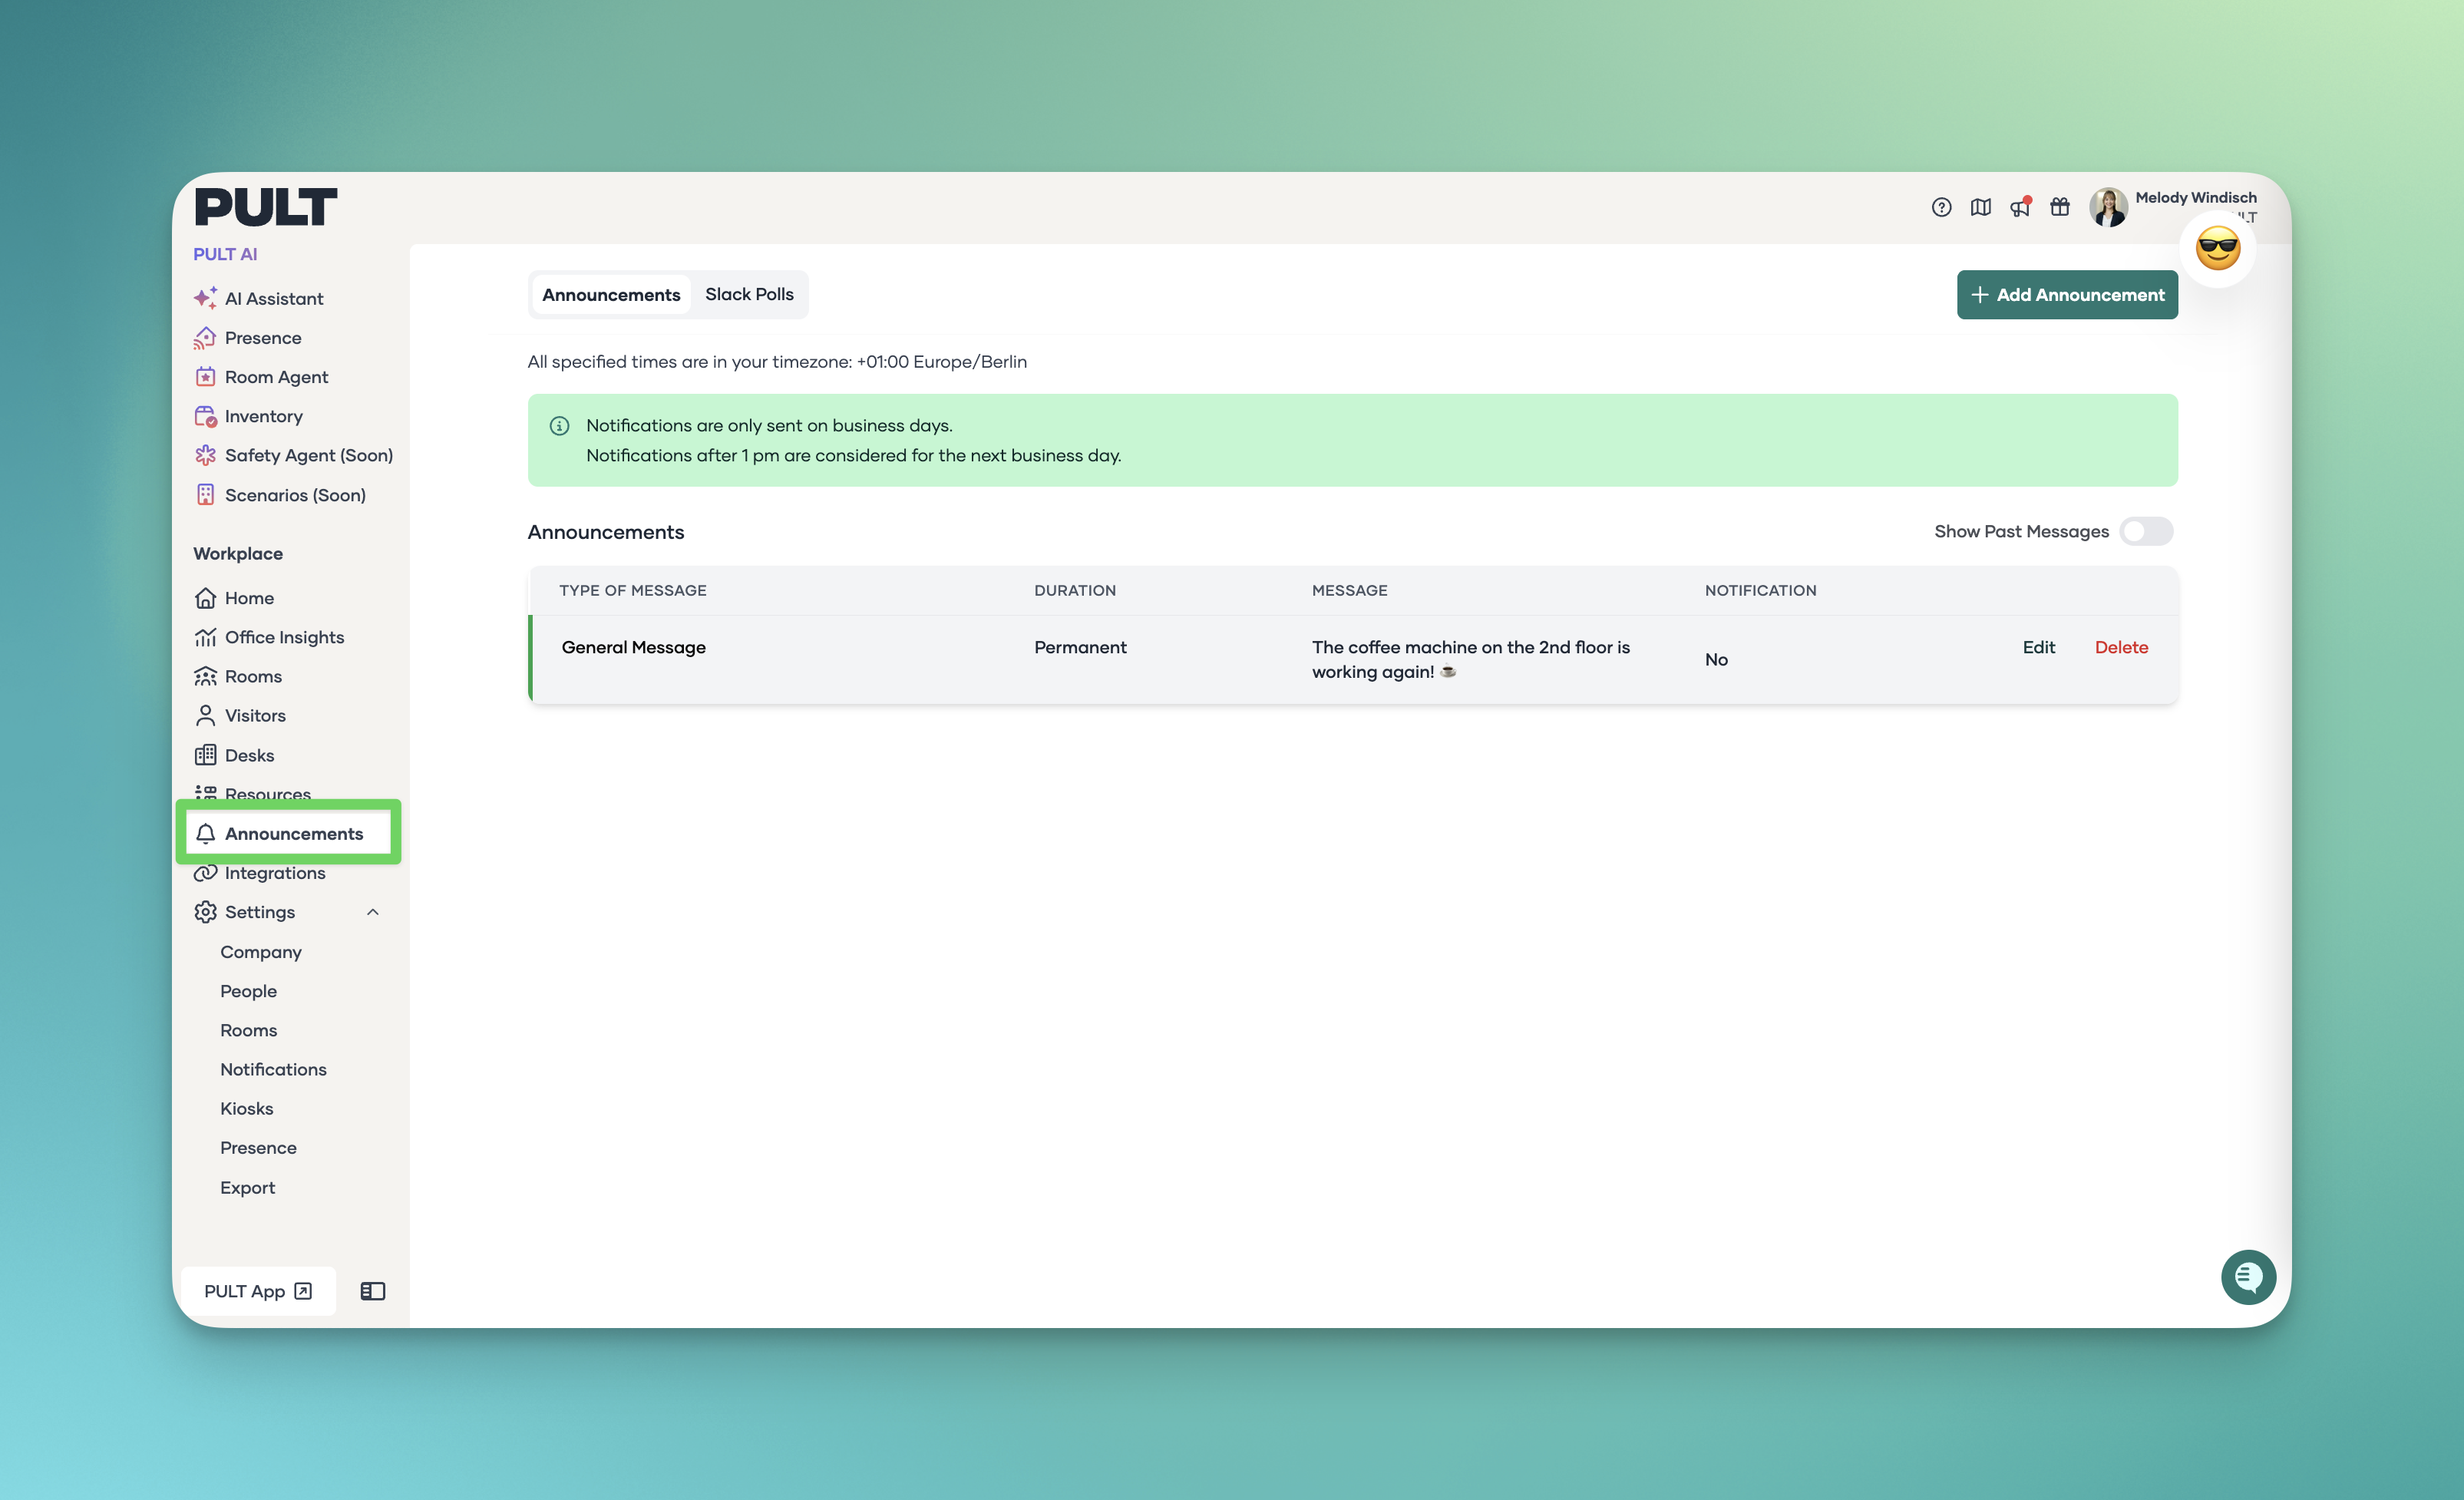The image size is (2464, 1500).
Task: Collapse sidebar with panel icon
Action: tap(373, 1291)
